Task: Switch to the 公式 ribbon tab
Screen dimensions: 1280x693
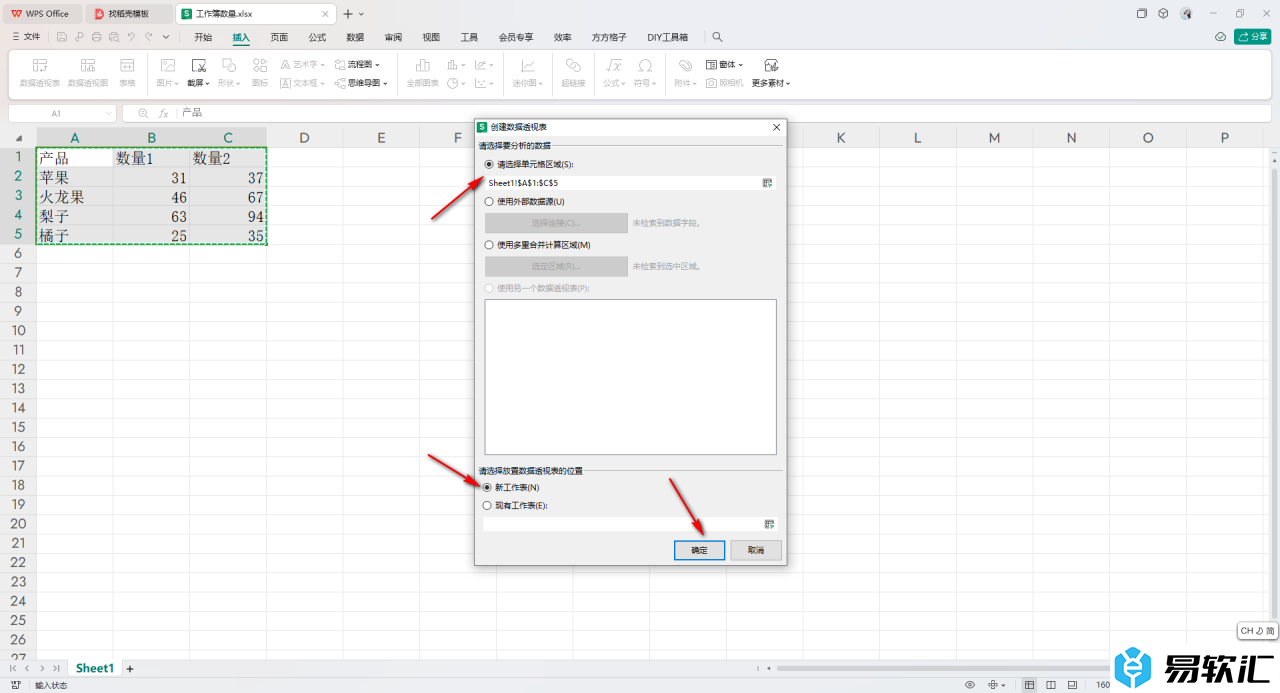Action: click(x=317, y=37)
